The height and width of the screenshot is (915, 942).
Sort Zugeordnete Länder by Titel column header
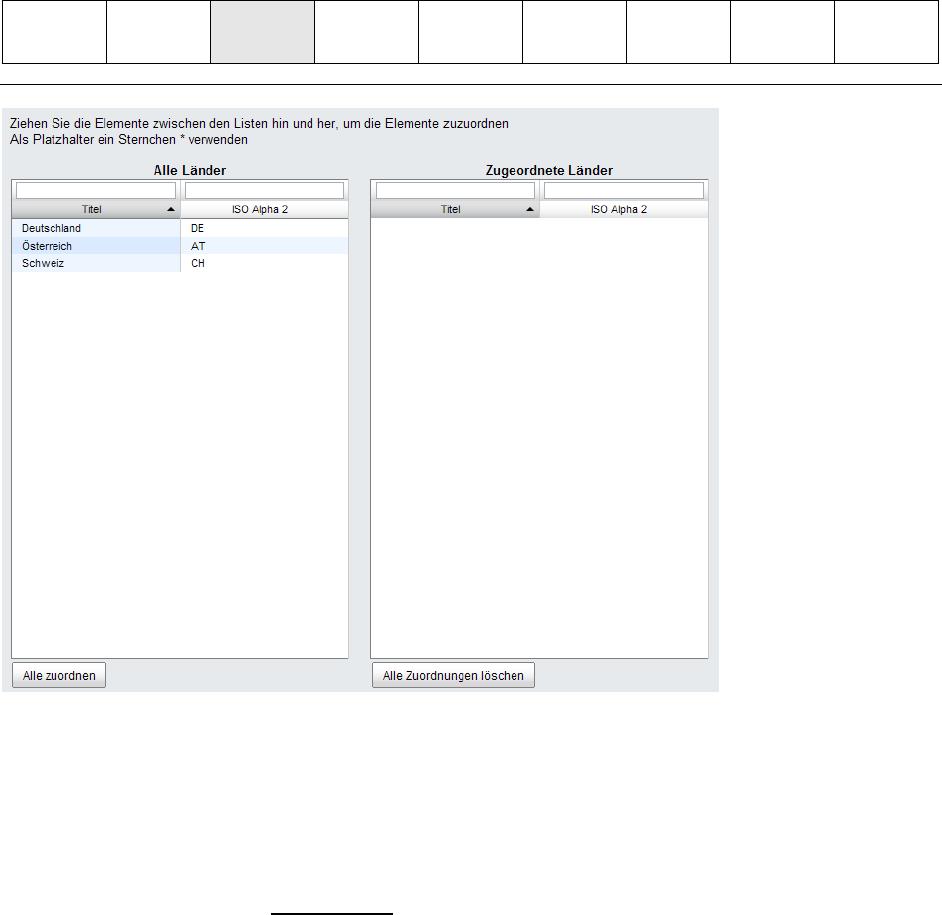(455, 209)
